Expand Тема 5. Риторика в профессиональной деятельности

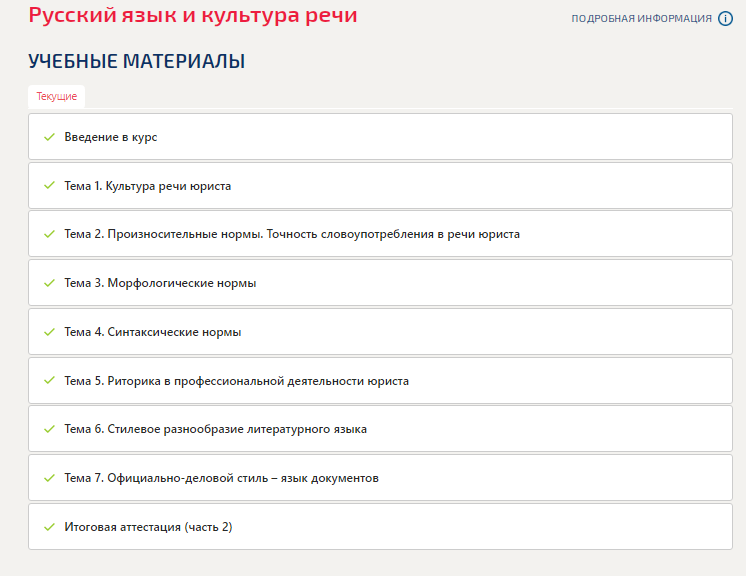pos(380,381)
